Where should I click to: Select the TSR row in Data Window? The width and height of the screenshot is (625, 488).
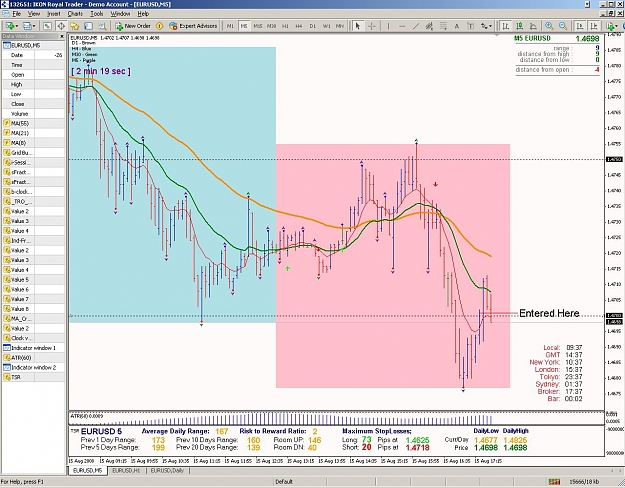(x=33, y=377)
